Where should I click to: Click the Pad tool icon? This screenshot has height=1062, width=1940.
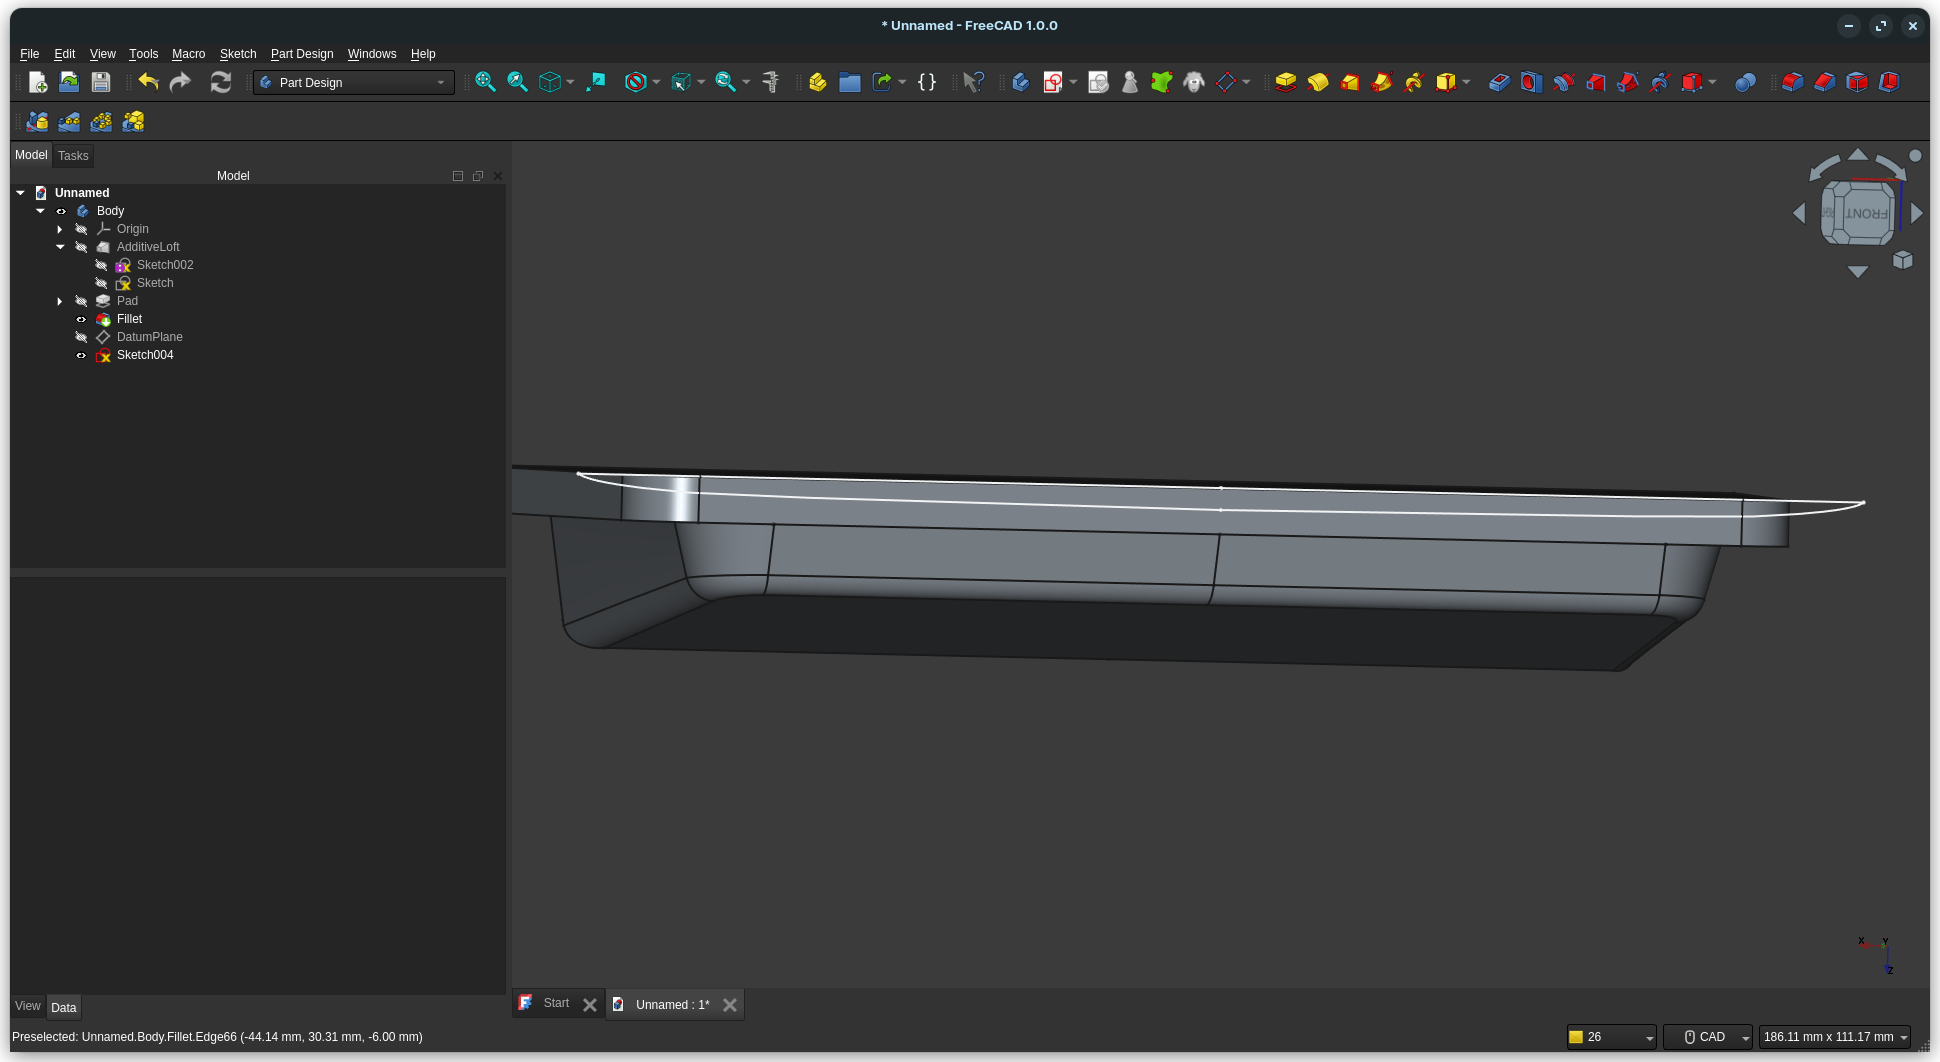point(1285,82)
